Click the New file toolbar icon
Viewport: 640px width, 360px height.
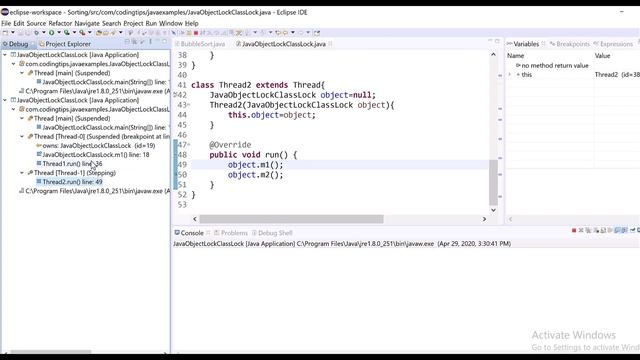(x=5, y=33)
